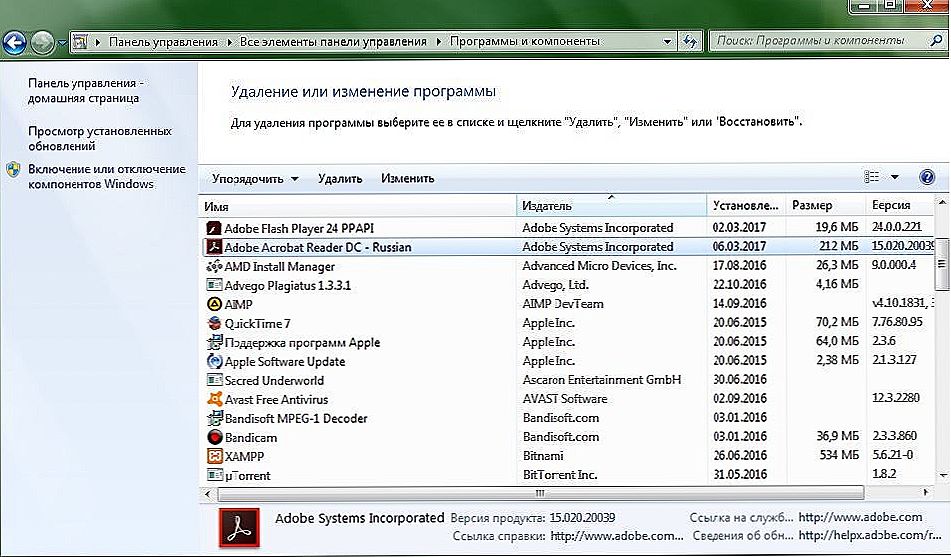The width and height of the screenshot is (951, 557).
Task: Open the help question mark icon
Action: click(926, 177)
